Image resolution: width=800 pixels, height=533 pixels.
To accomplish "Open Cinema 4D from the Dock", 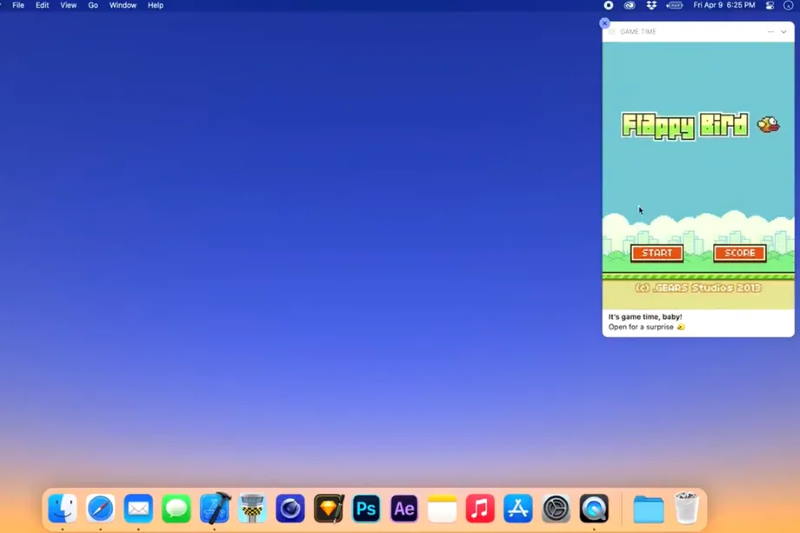I will [x=290, y=509].
